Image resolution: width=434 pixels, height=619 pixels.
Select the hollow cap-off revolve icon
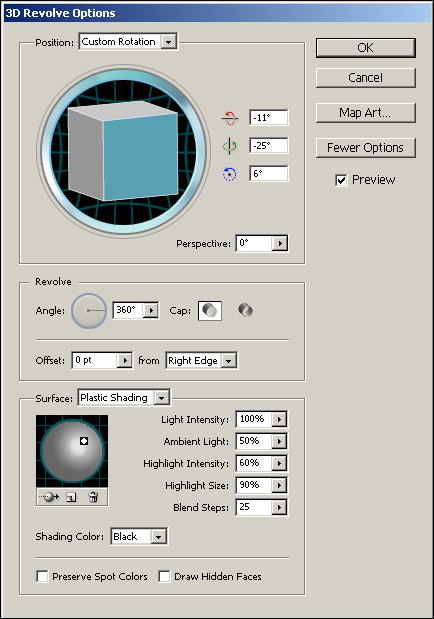tap(245, 310)
